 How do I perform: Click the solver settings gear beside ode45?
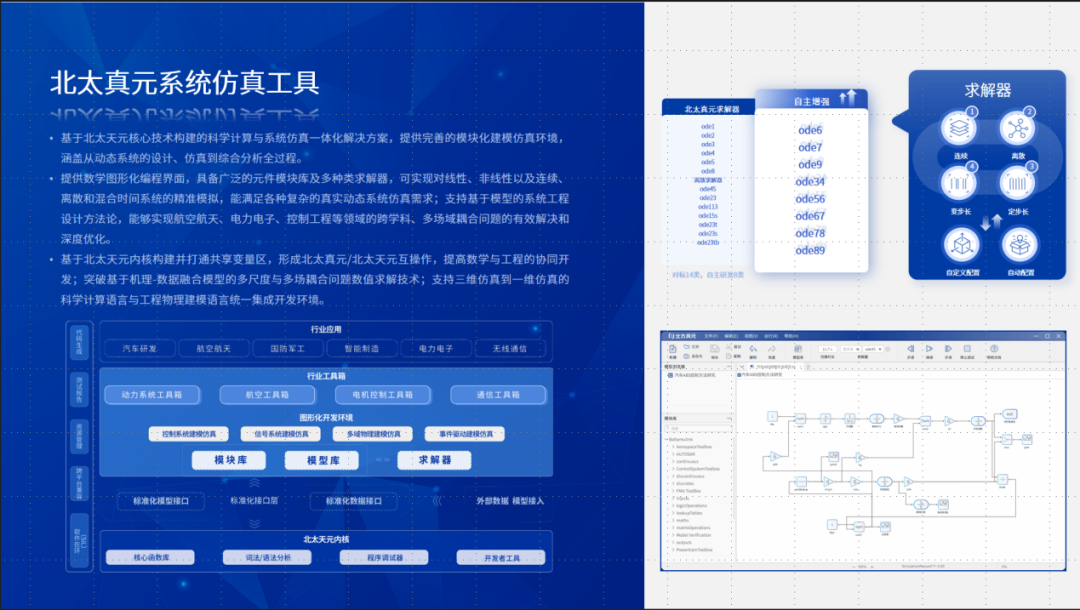pyautogui.click(x=887, y=349)
